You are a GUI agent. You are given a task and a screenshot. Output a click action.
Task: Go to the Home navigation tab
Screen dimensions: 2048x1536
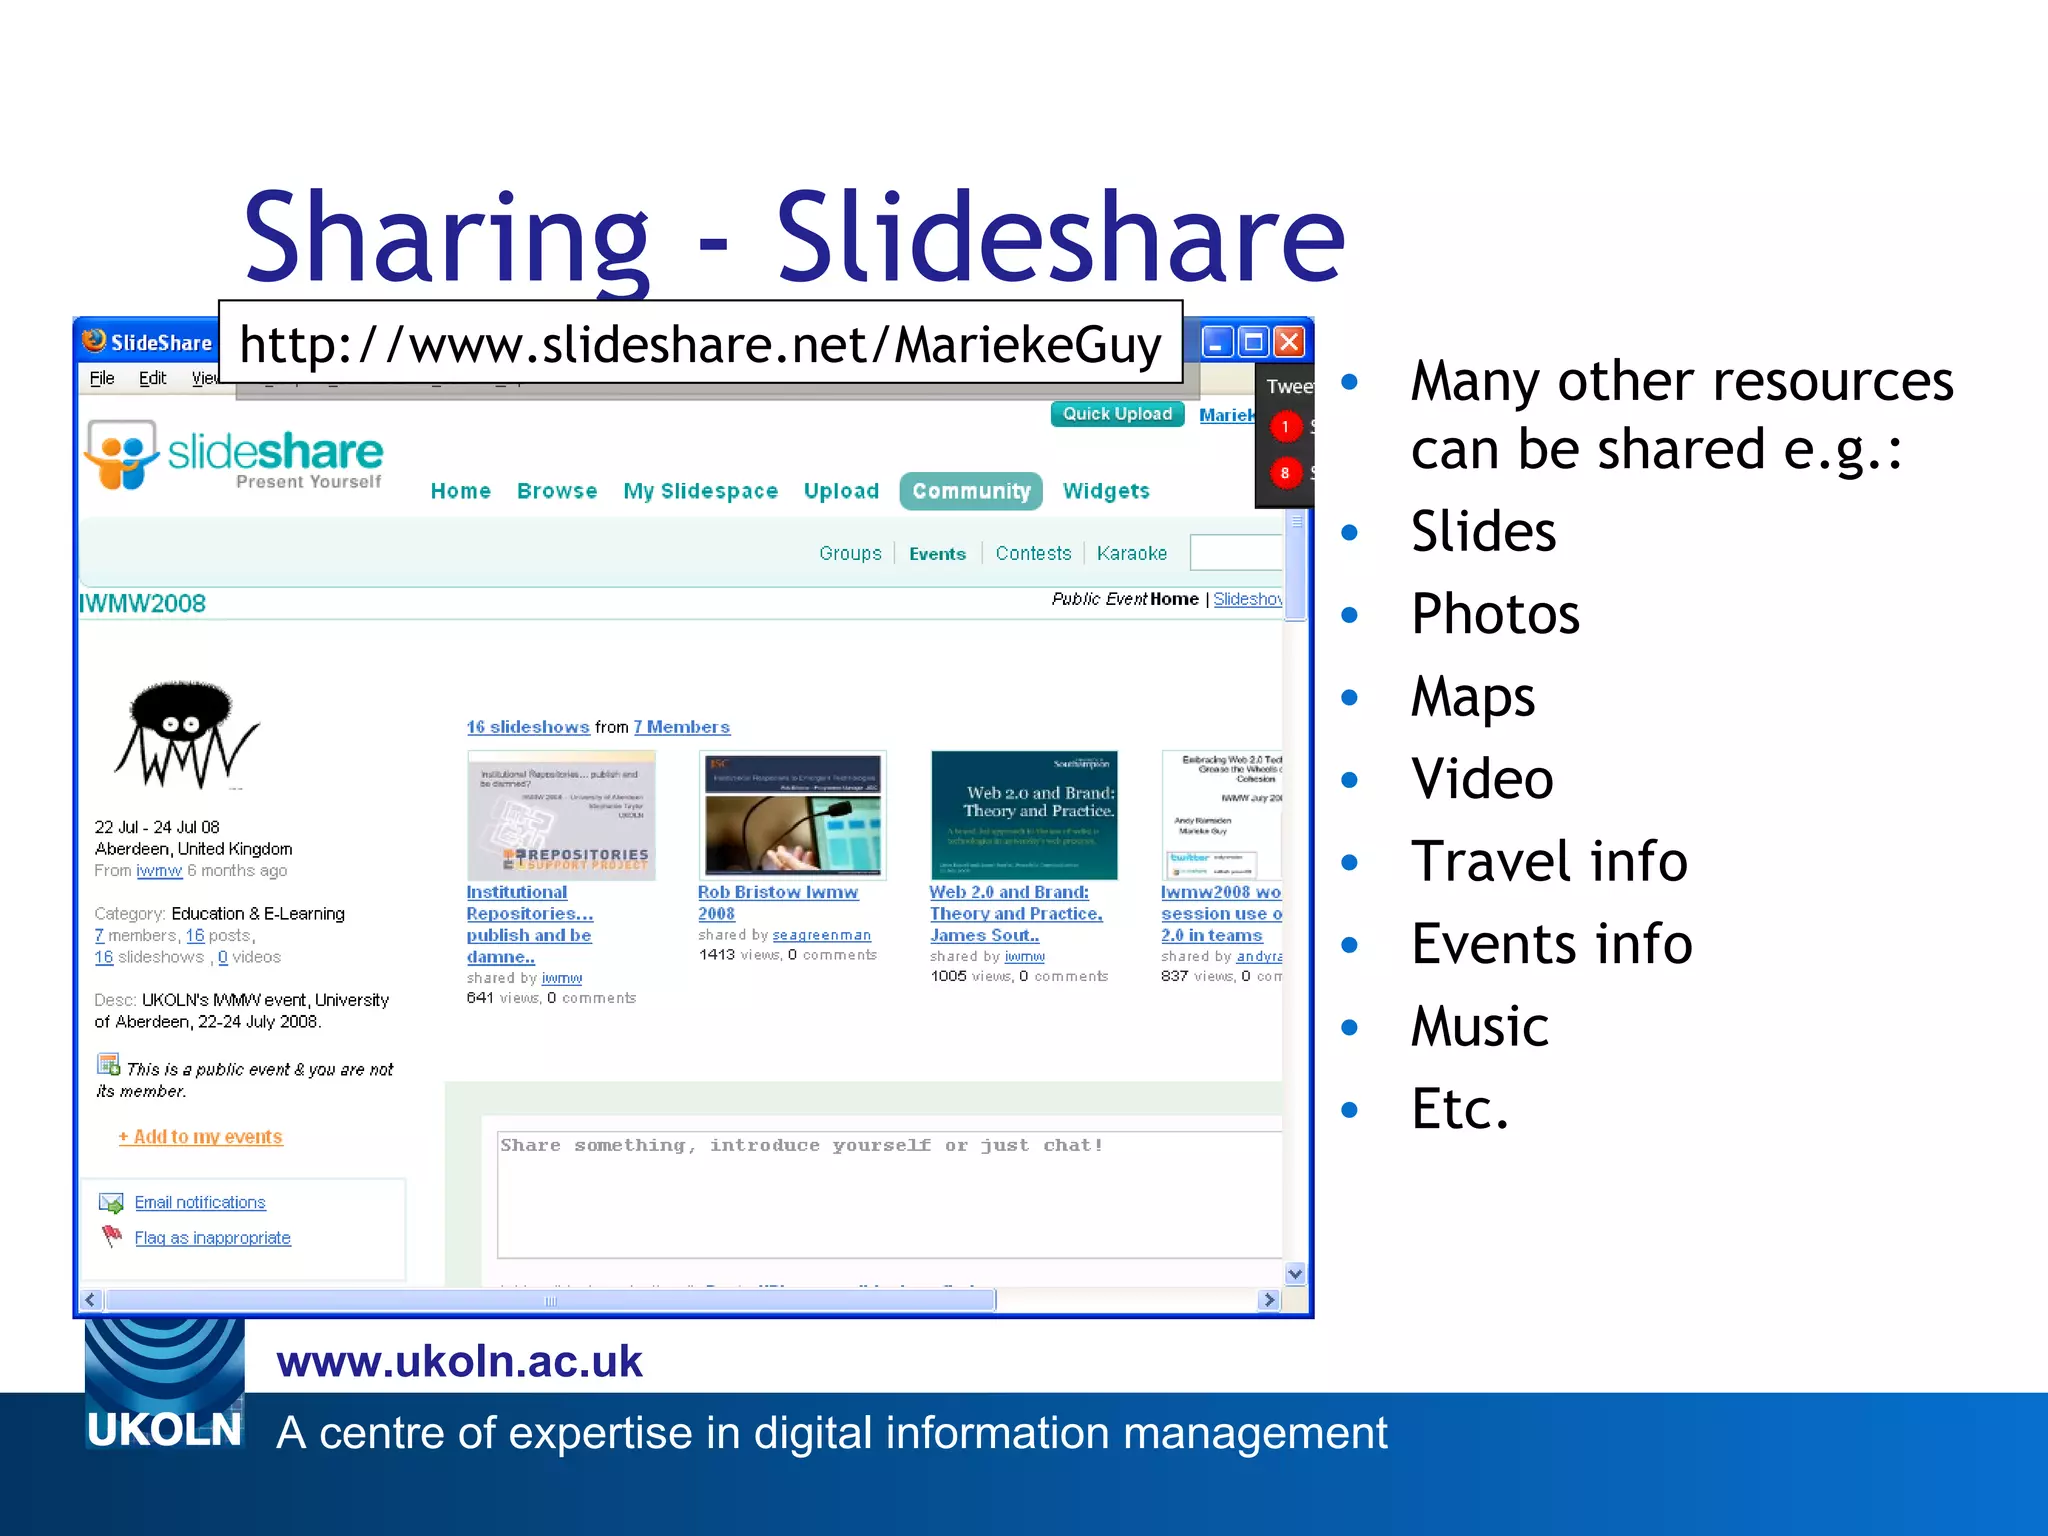coord(461,491)
